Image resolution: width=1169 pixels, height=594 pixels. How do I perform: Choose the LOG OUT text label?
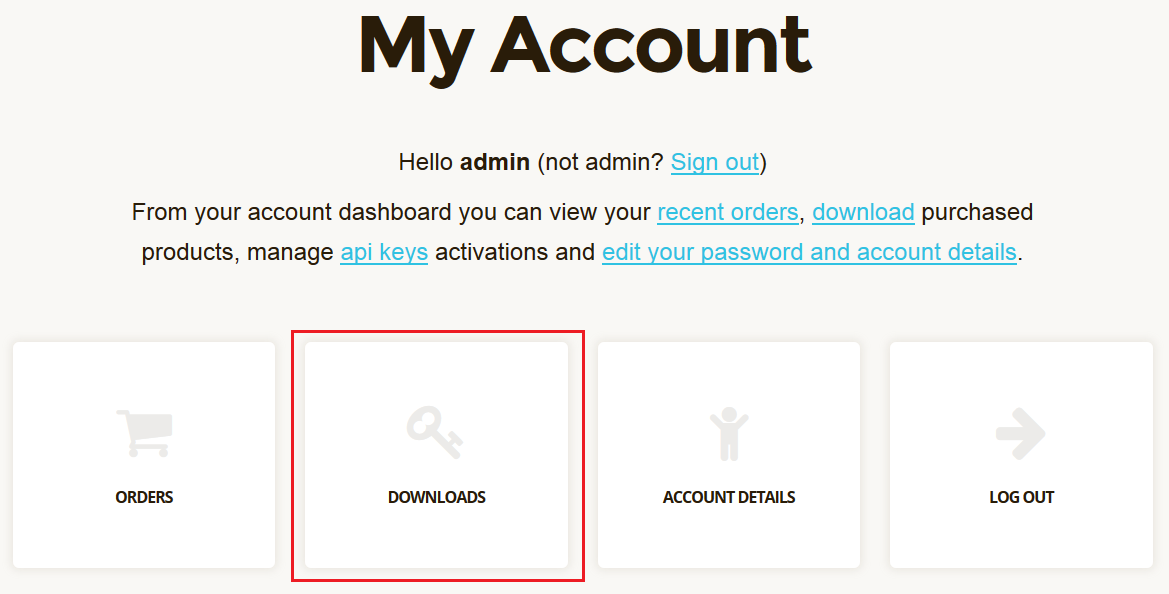click(1021, 497)
